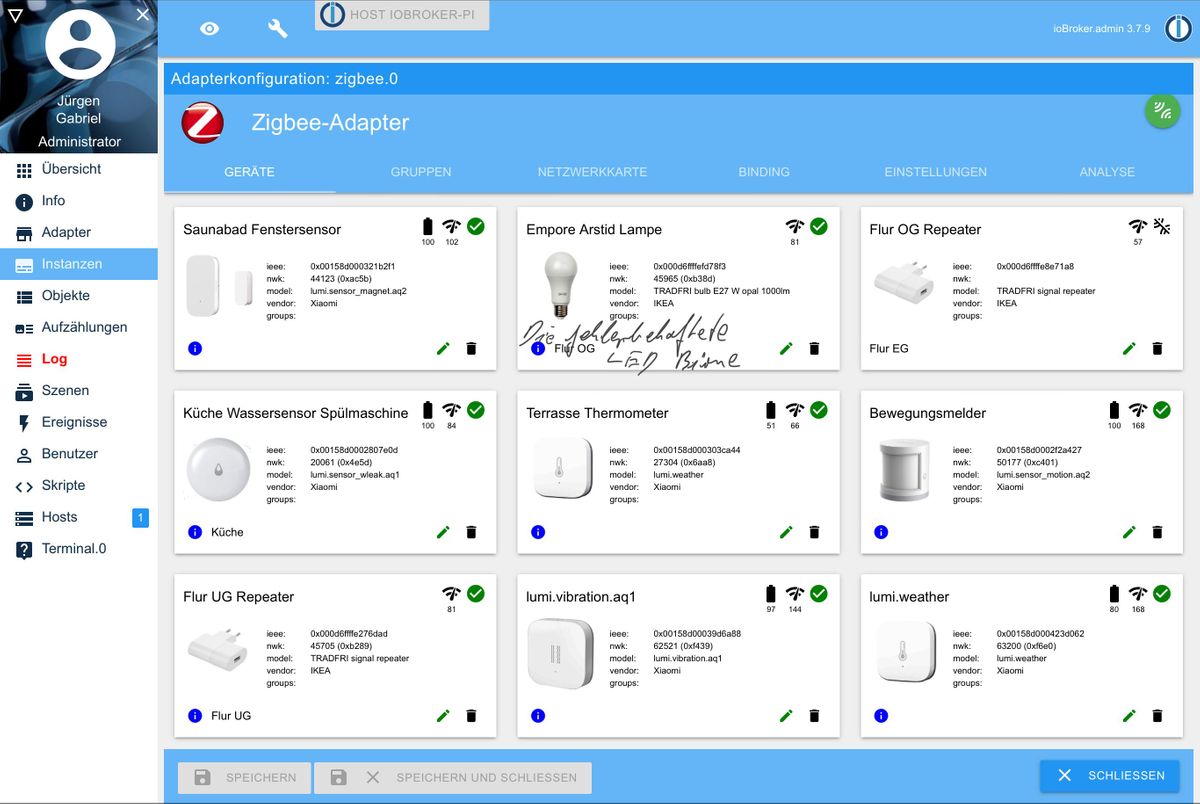The image size is (1200, 804).
Task: Delete the lumi.vibration.aq1 device
Action: [815, 716]
